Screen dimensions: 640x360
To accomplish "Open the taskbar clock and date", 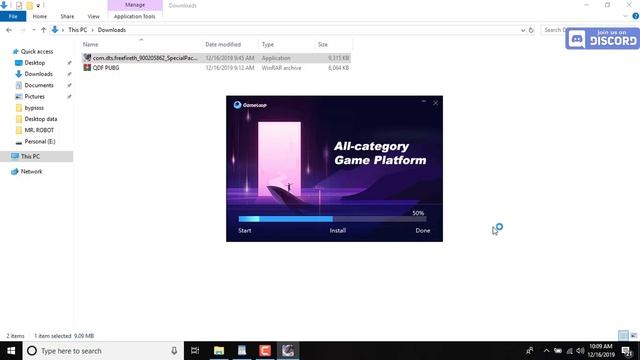I will [x=601, y=351].
